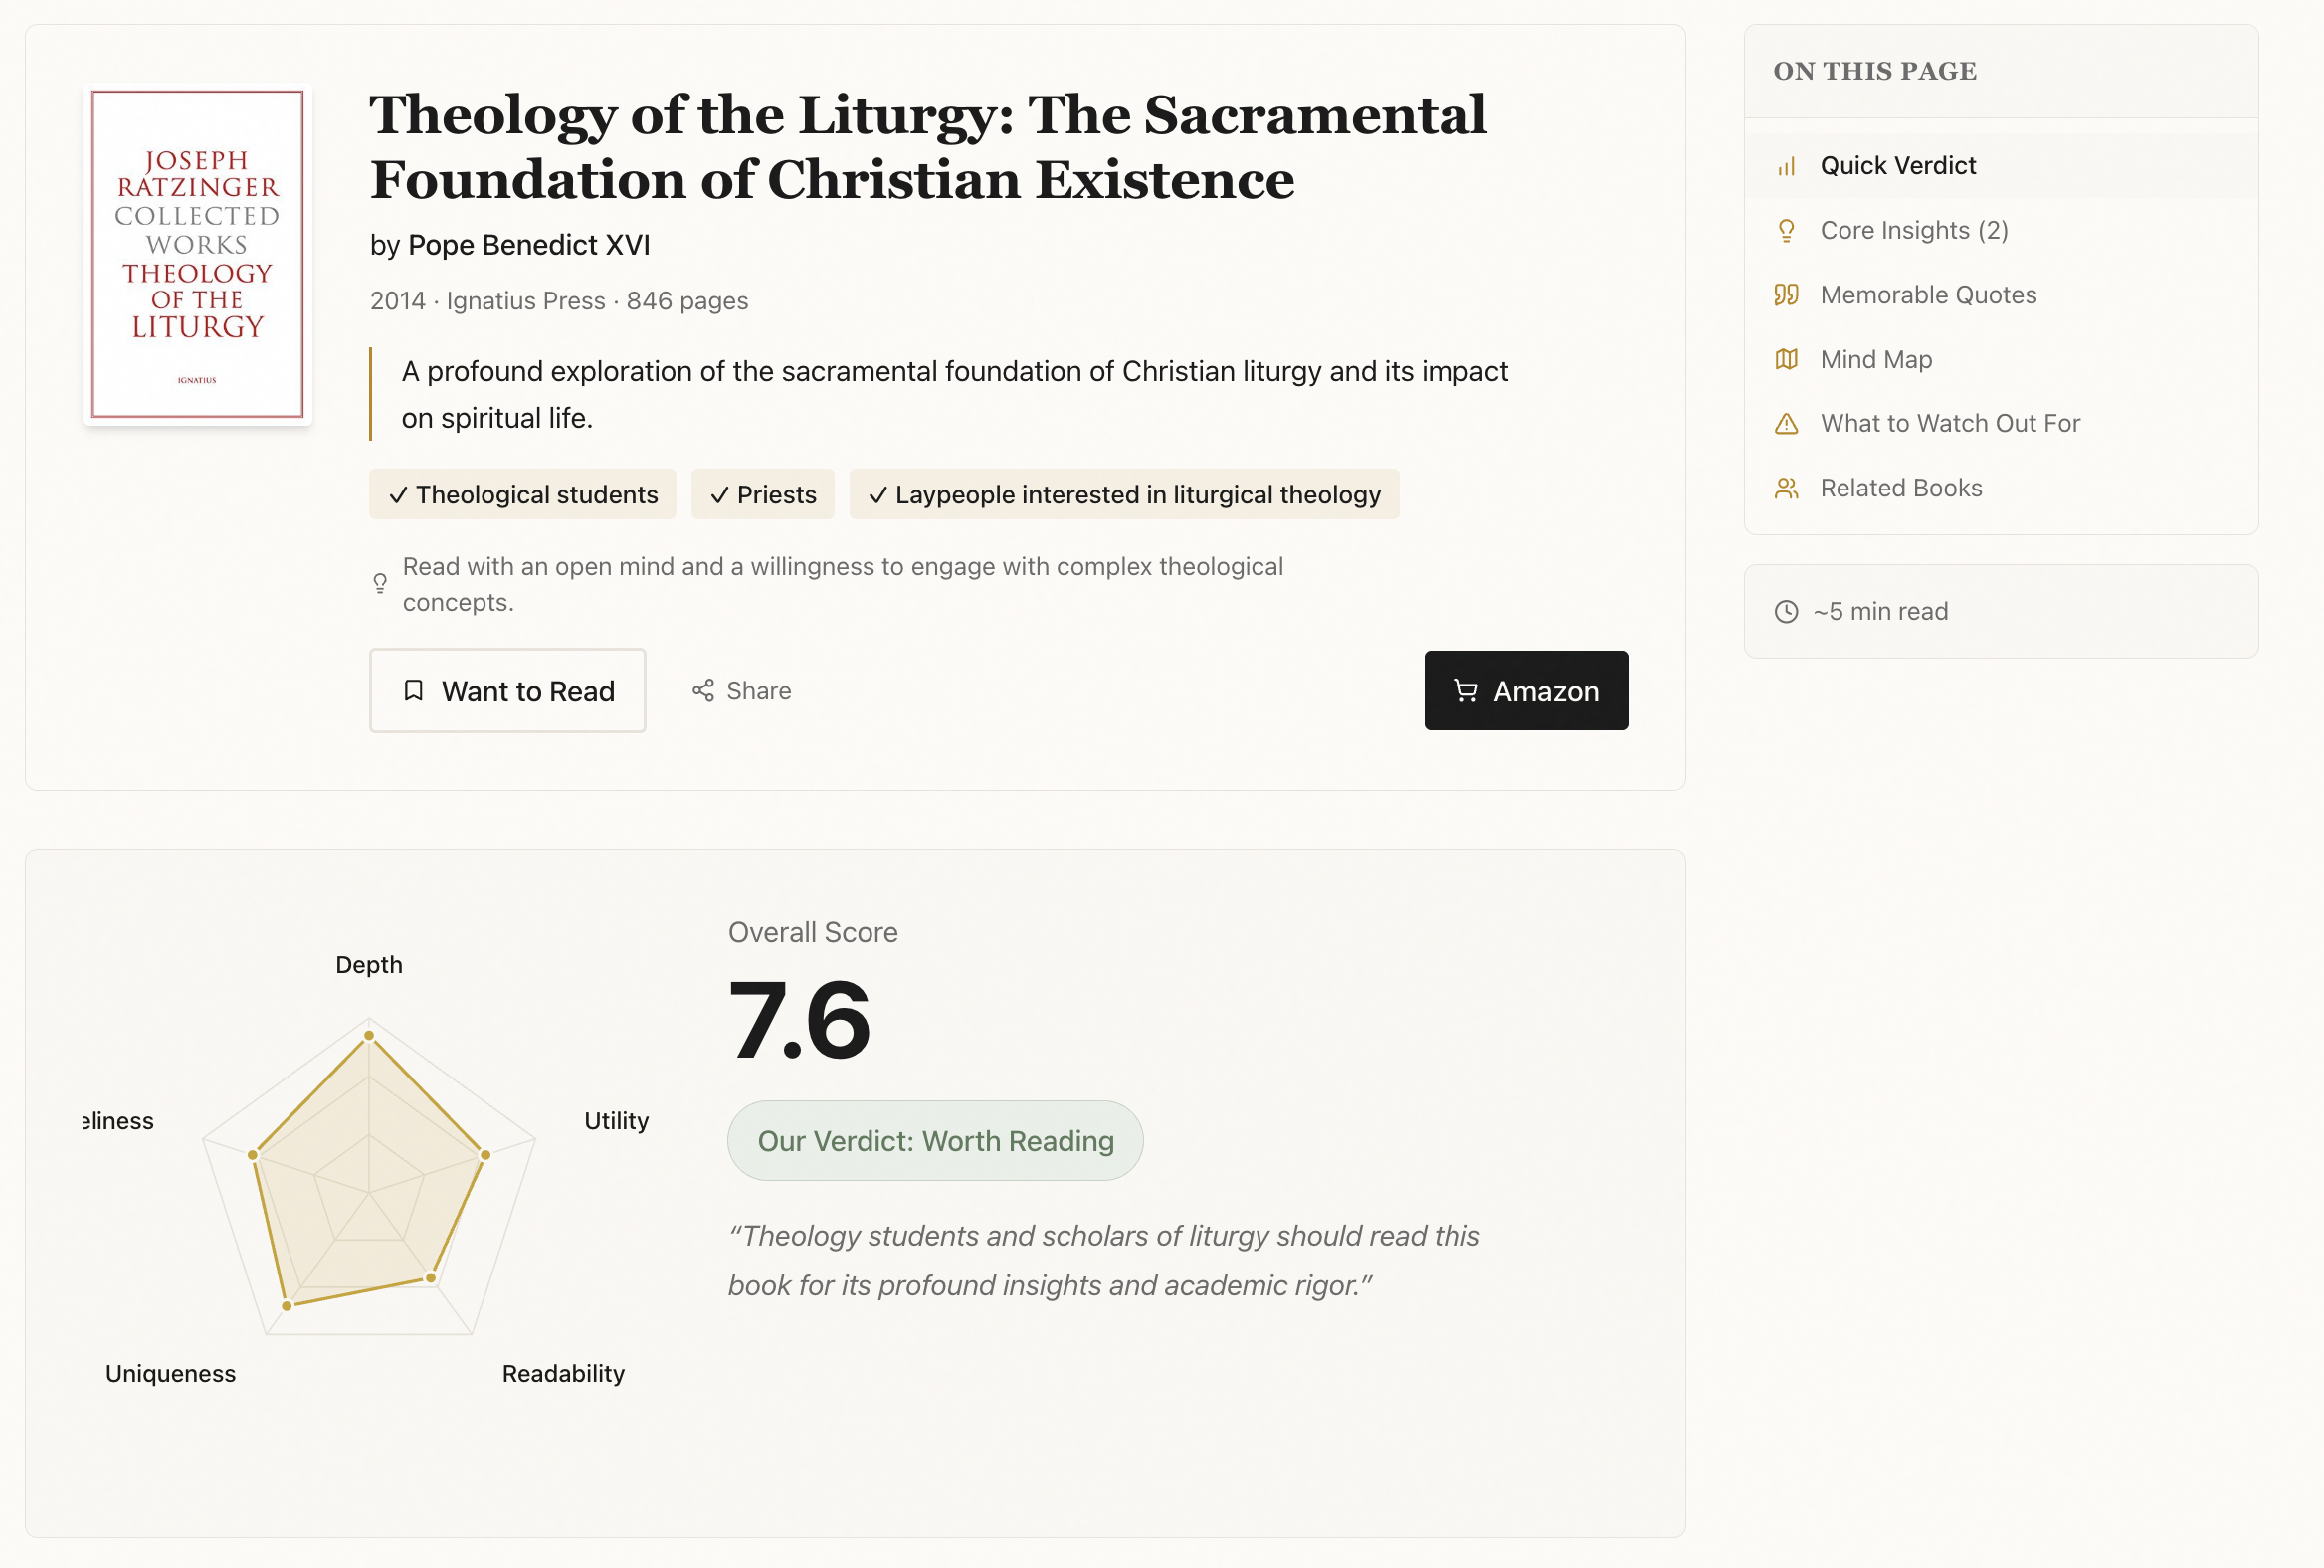Select the Laypeople interested in liturgical theology tag
2324x1568 pixels.
tap(1124, 495)
